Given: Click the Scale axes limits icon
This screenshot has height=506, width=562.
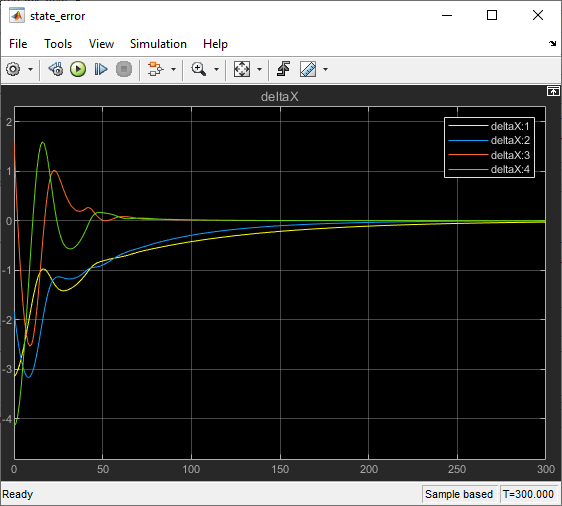Looking at the screenshot, I should [242, 69].
